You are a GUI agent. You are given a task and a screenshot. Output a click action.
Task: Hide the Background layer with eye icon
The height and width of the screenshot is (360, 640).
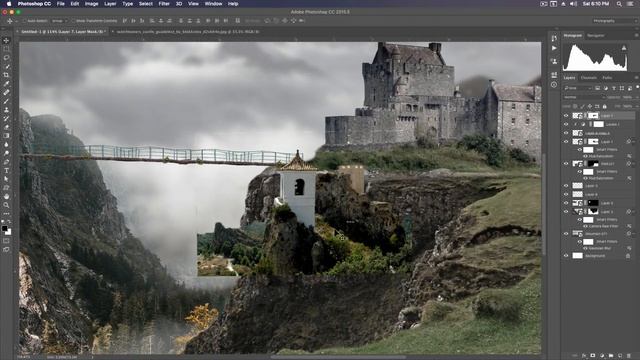[x=566, y=256]
